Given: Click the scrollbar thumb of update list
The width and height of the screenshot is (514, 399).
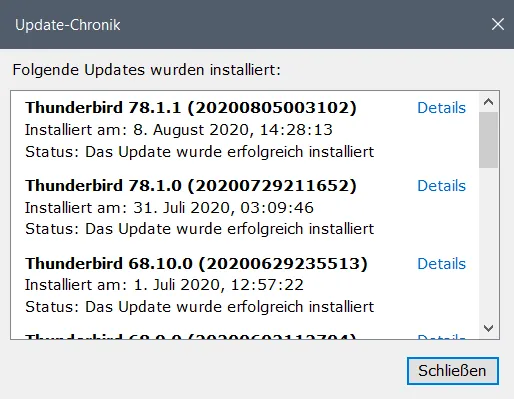Looking at the screenshot, I should [x=488, y=140].
